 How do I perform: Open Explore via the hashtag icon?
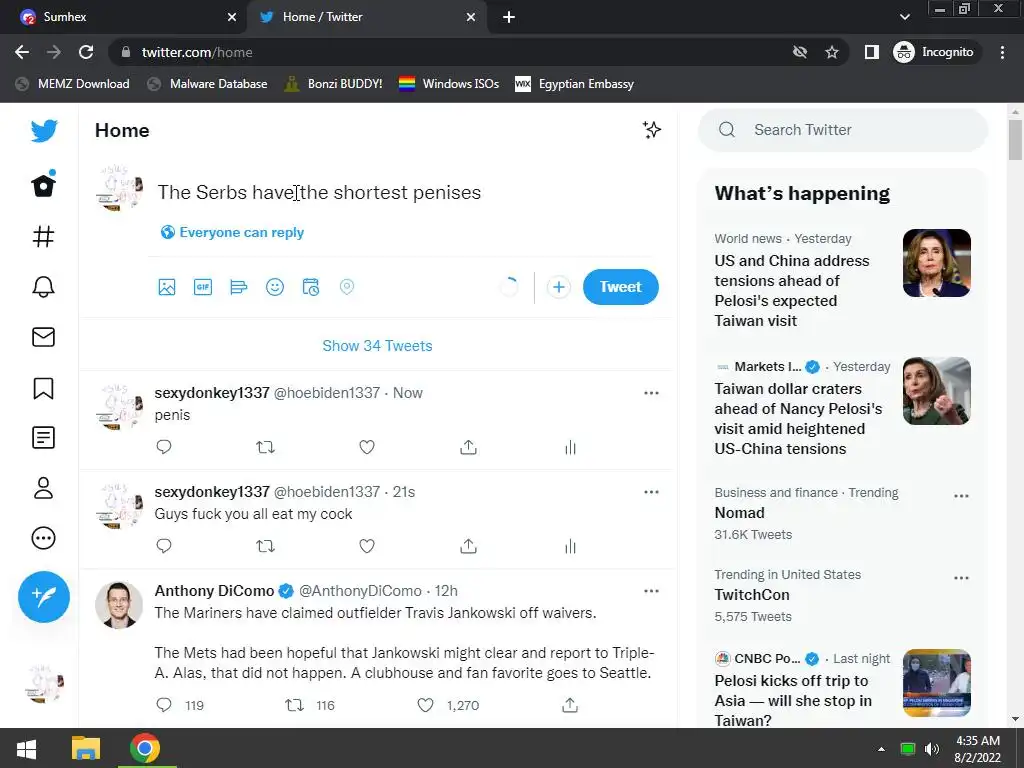44,236
